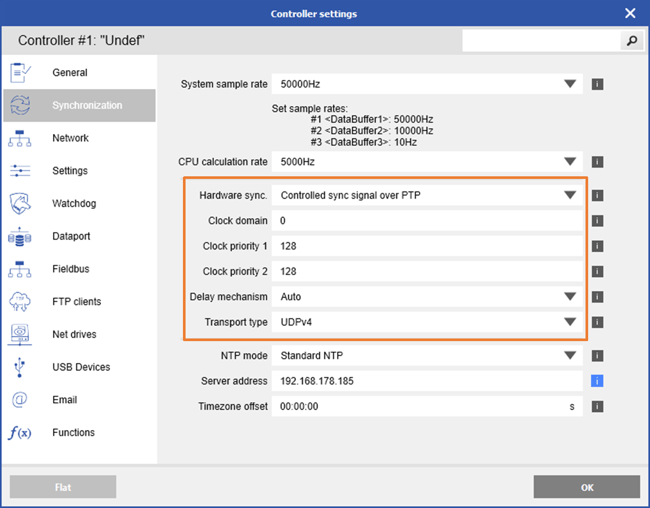The image size is (650, 508).
Task: Click the Flat button
Action: pyautogui.click(x=63, y=487)
